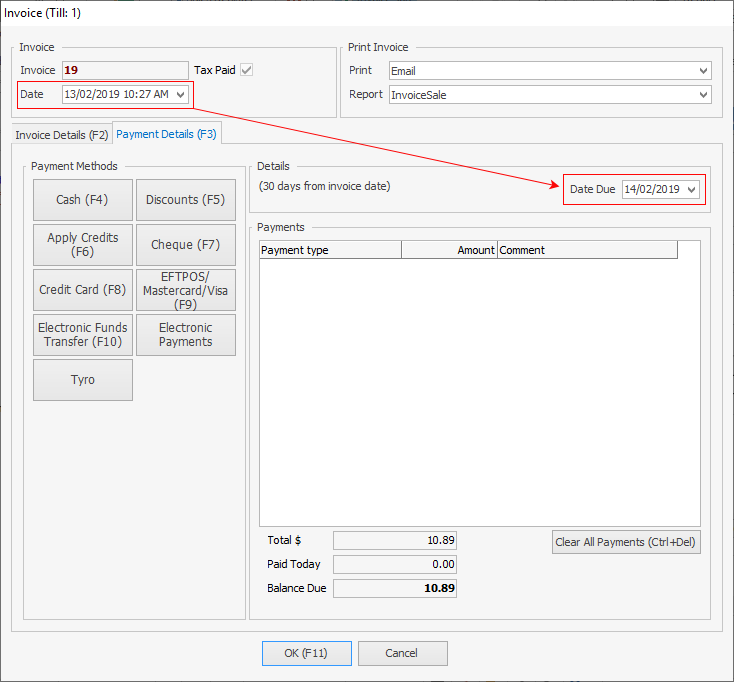Viewport: 734px width, 682px height.
Task: Click the Cash (F4) payment button
Action: click(x=83, y=199)
